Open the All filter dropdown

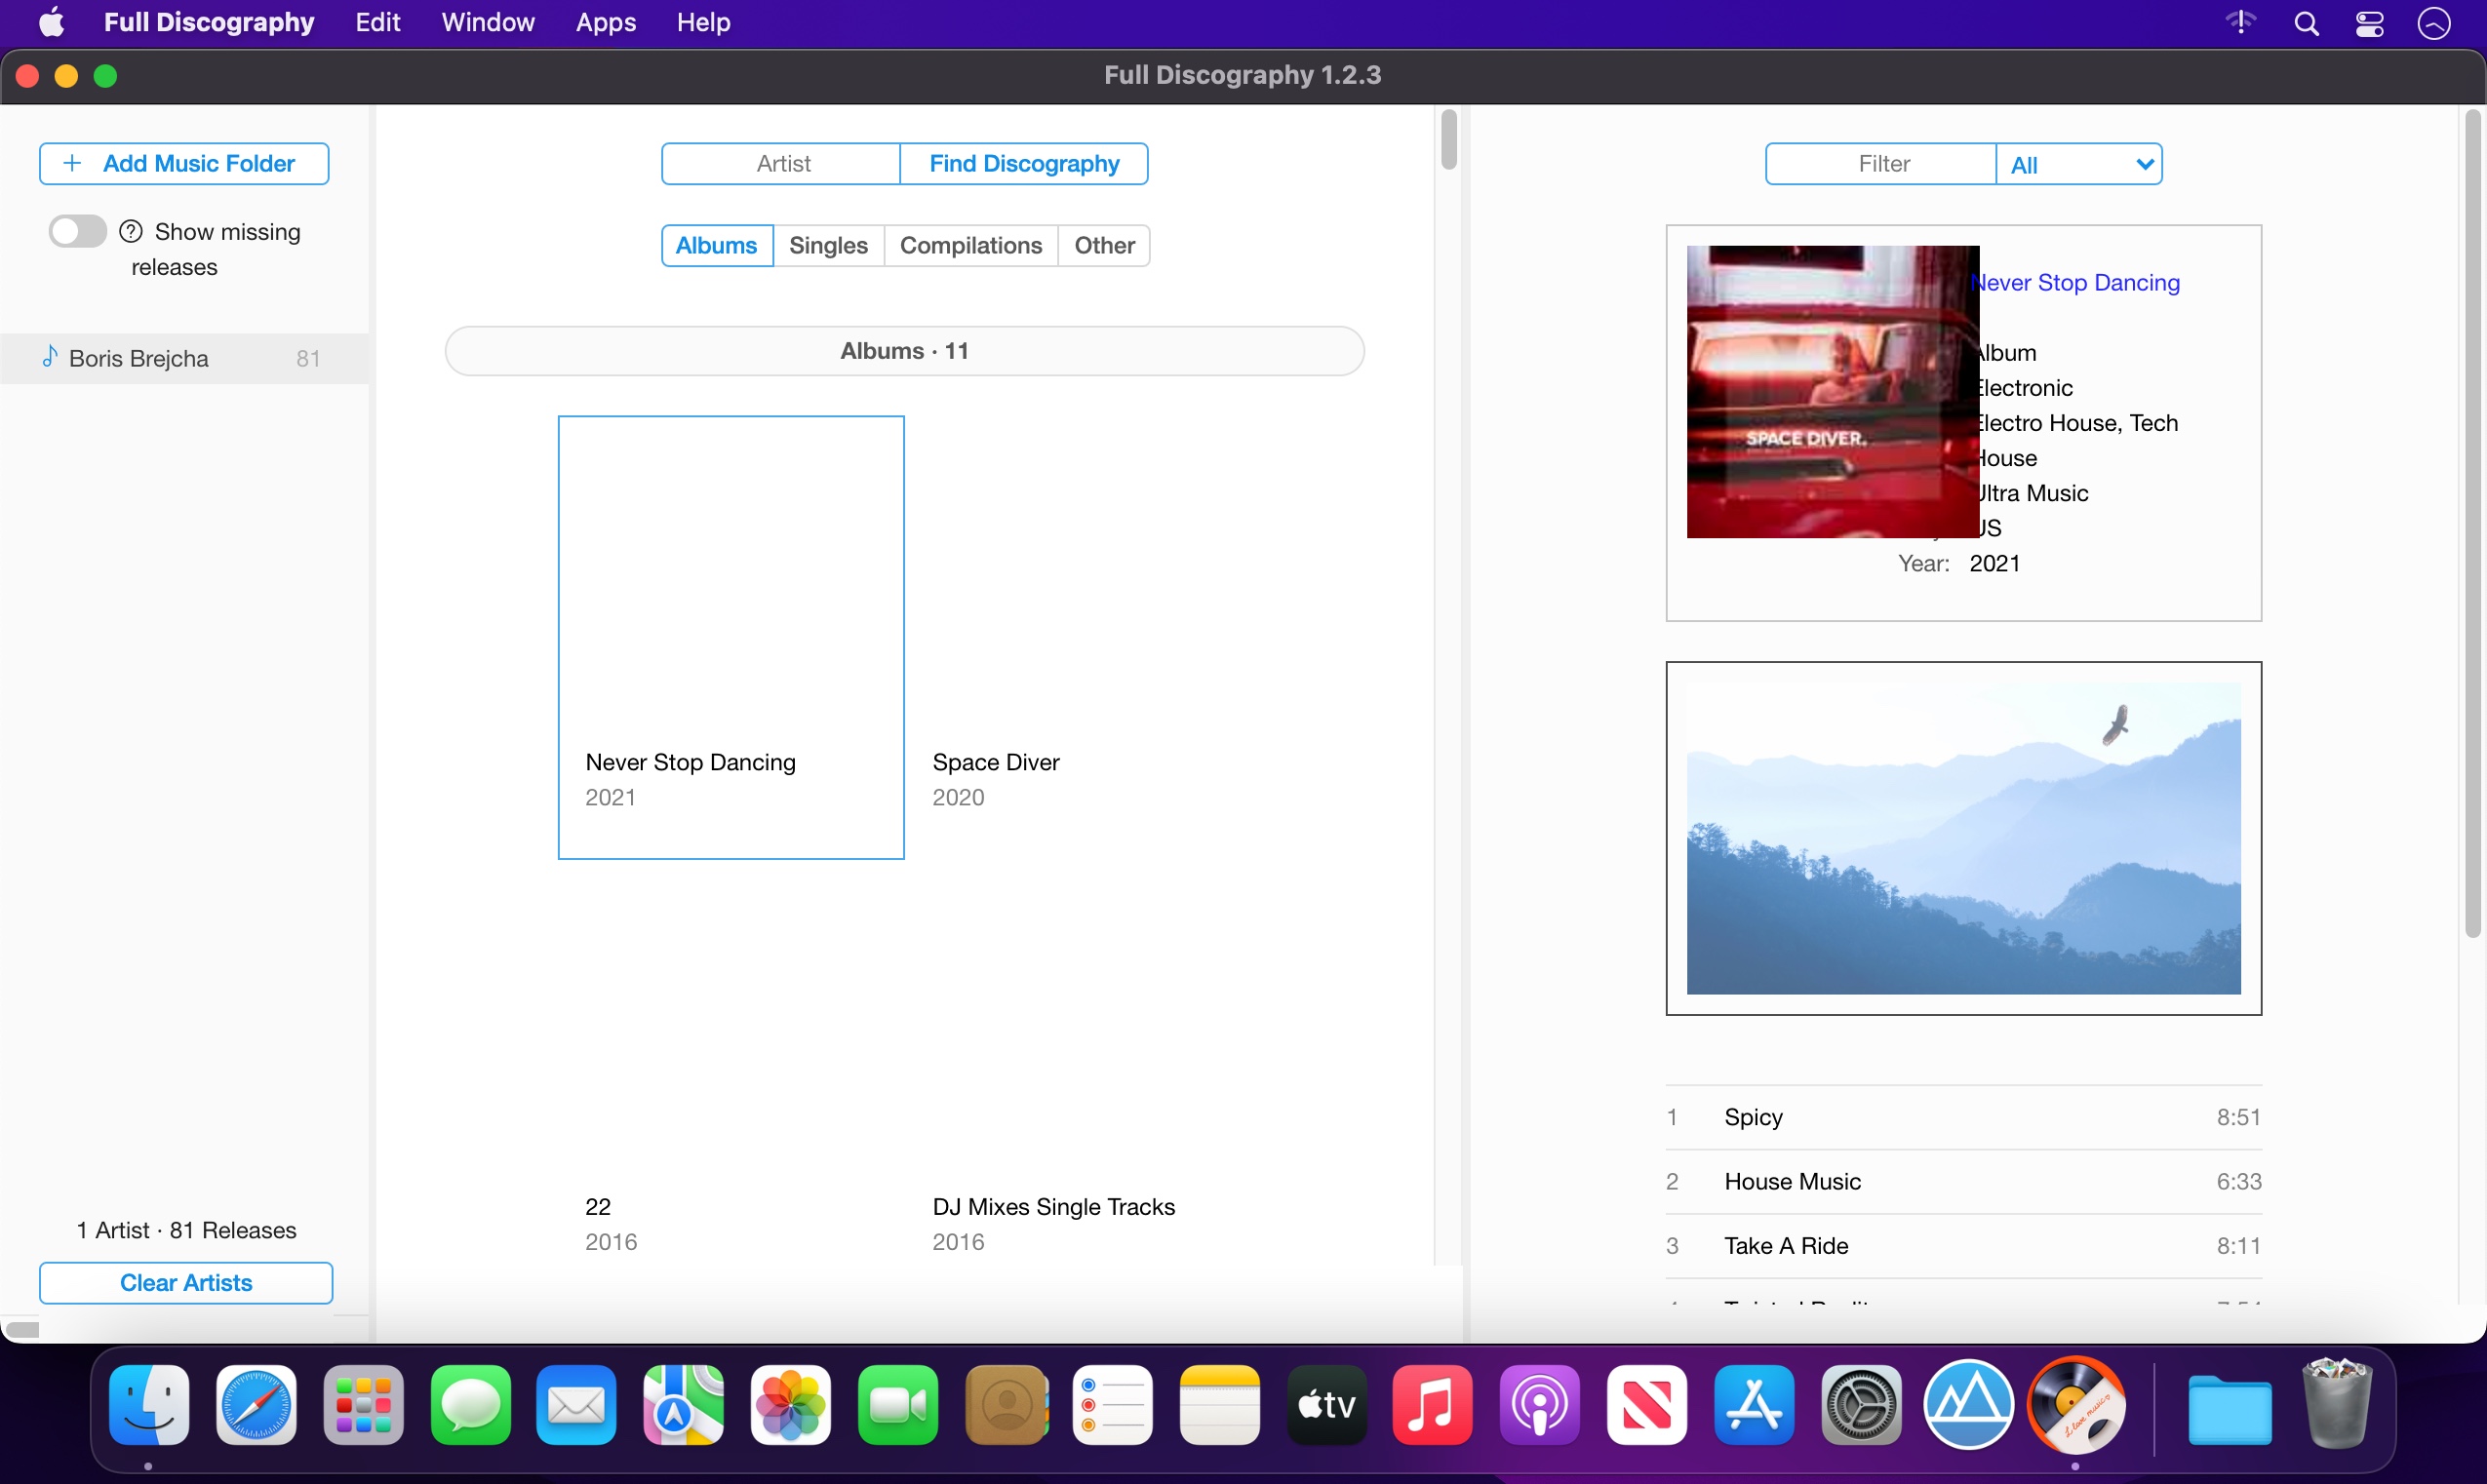click(x=2079, y=164)
